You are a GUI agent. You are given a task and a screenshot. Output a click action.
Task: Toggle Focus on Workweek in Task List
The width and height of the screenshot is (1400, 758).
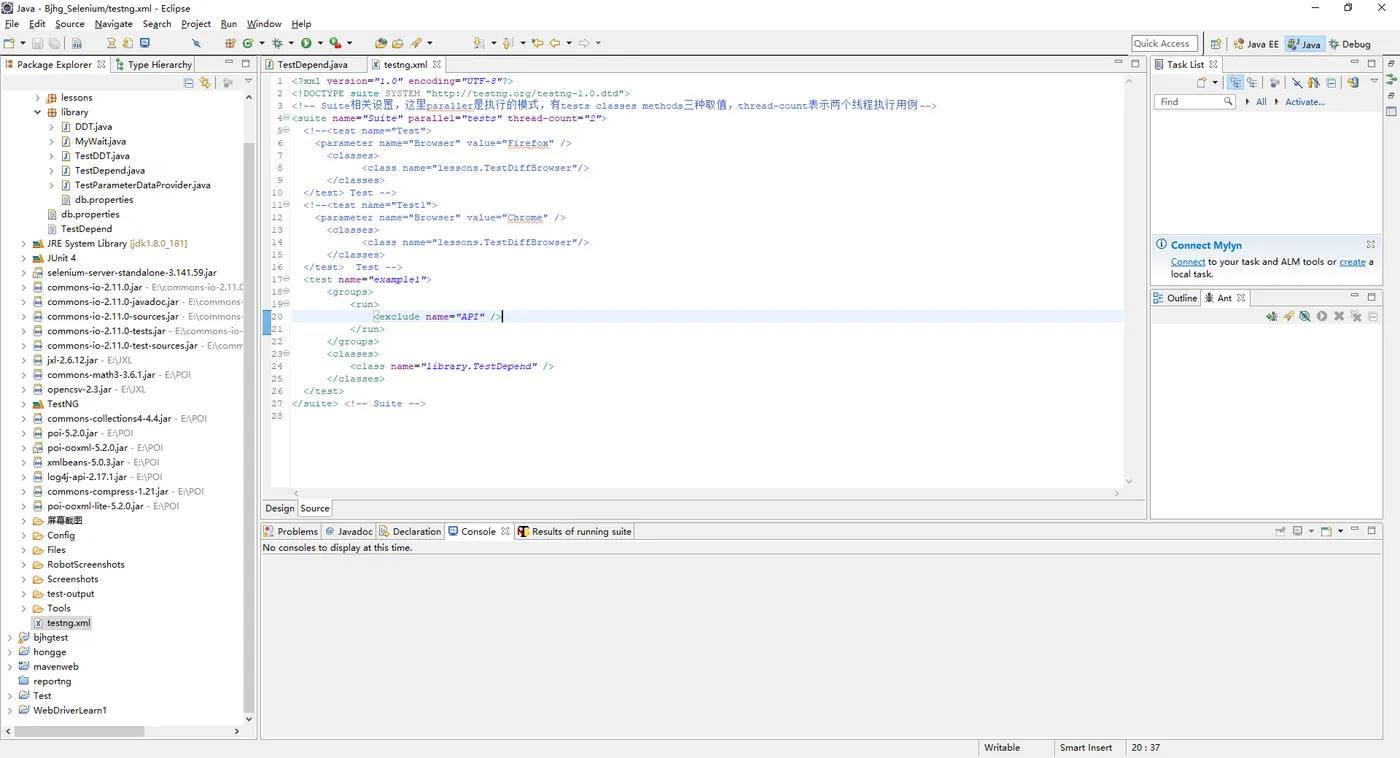tap(1274, 83)
